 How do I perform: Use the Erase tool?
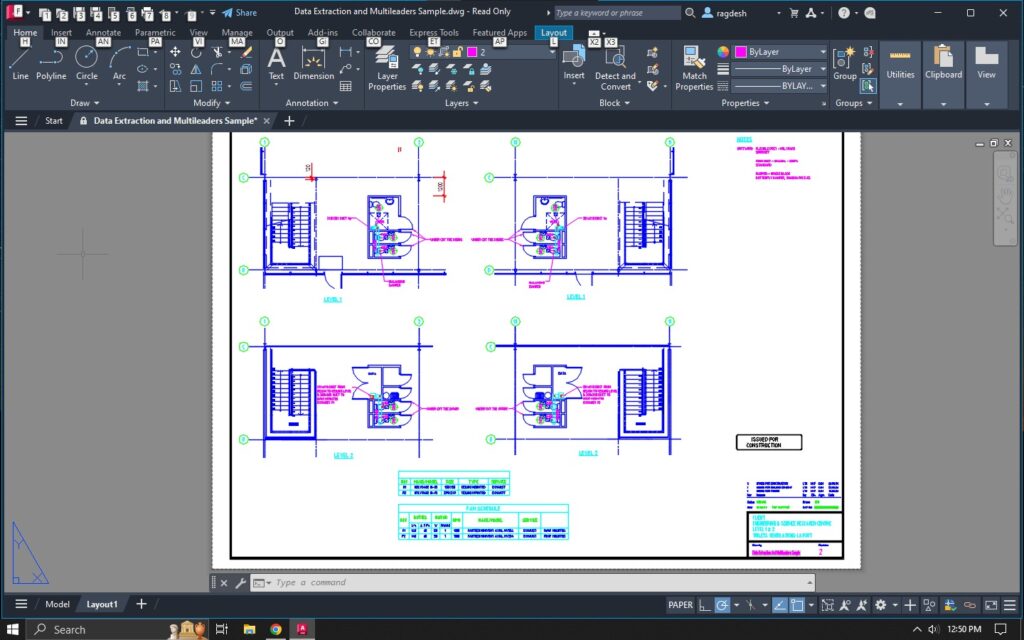[x=246, y=52]
